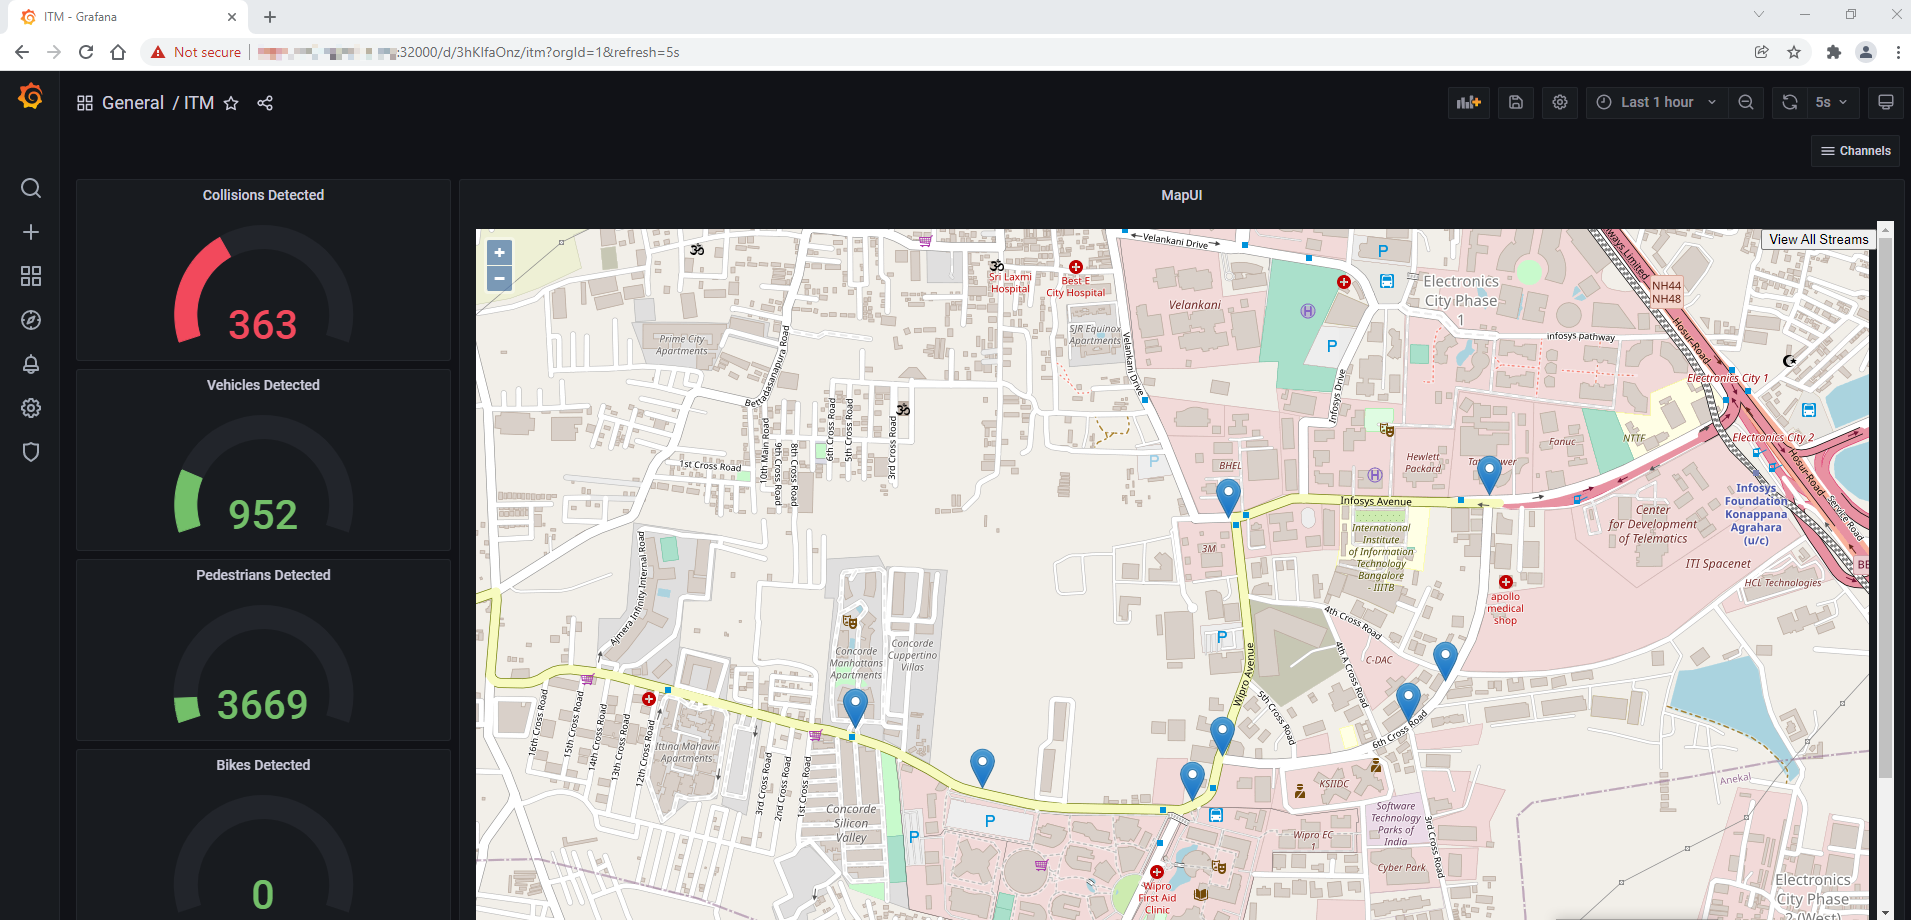The width and height of the screenshot is (1911, 920).
Task: Click the View All Streams button
Action: [x=1818, y=239]
